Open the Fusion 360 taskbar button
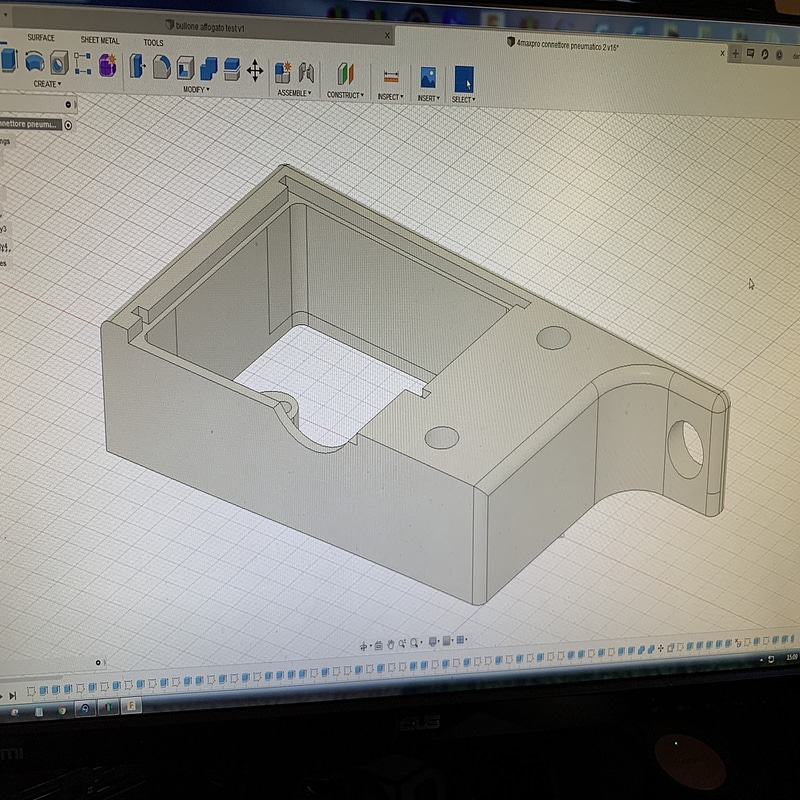 [x=131, y=706]
